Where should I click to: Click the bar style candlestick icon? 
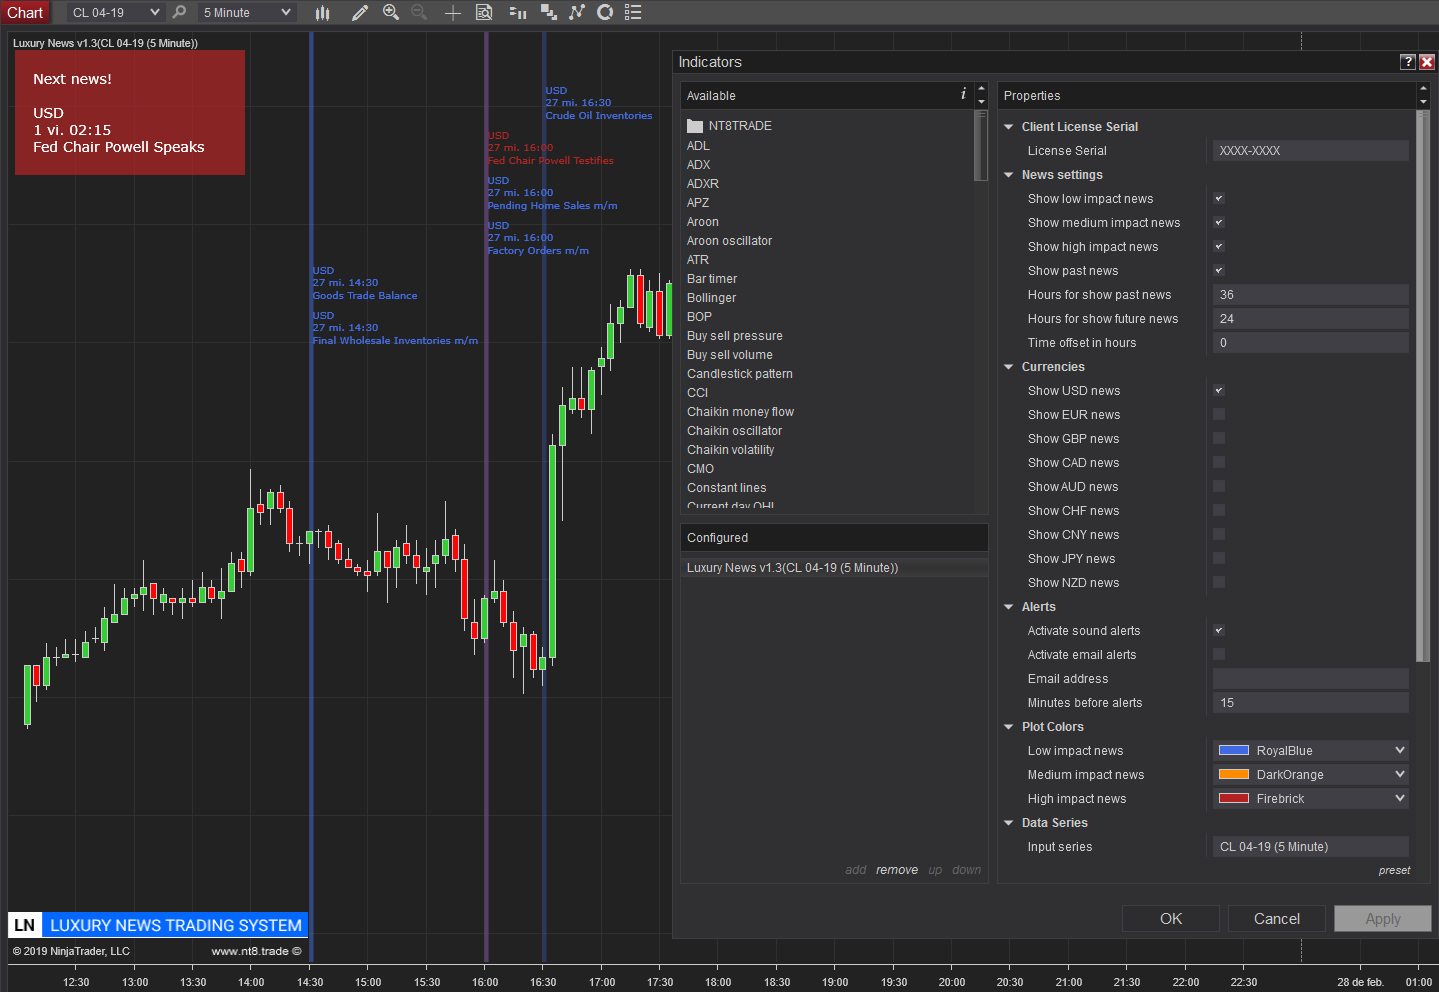pyautogui.click(x=322, y=12)
